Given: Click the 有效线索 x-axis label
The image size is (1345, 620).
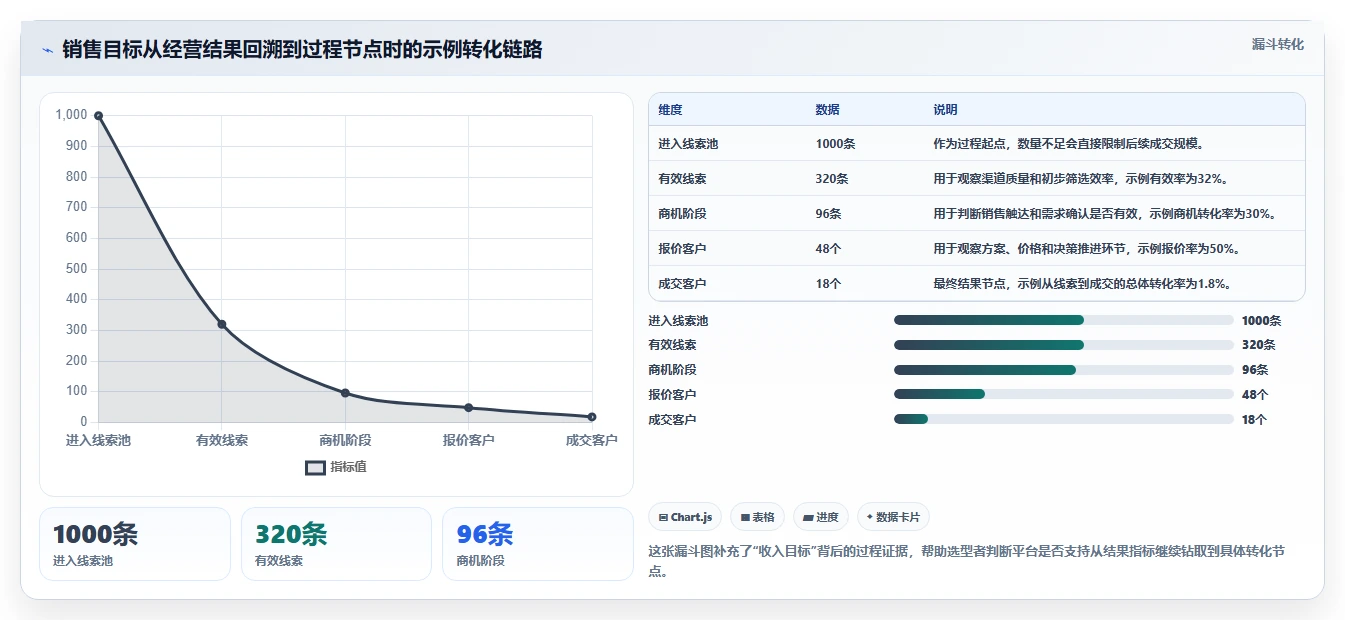Looking at the screenshot, I should coord(222,440).
